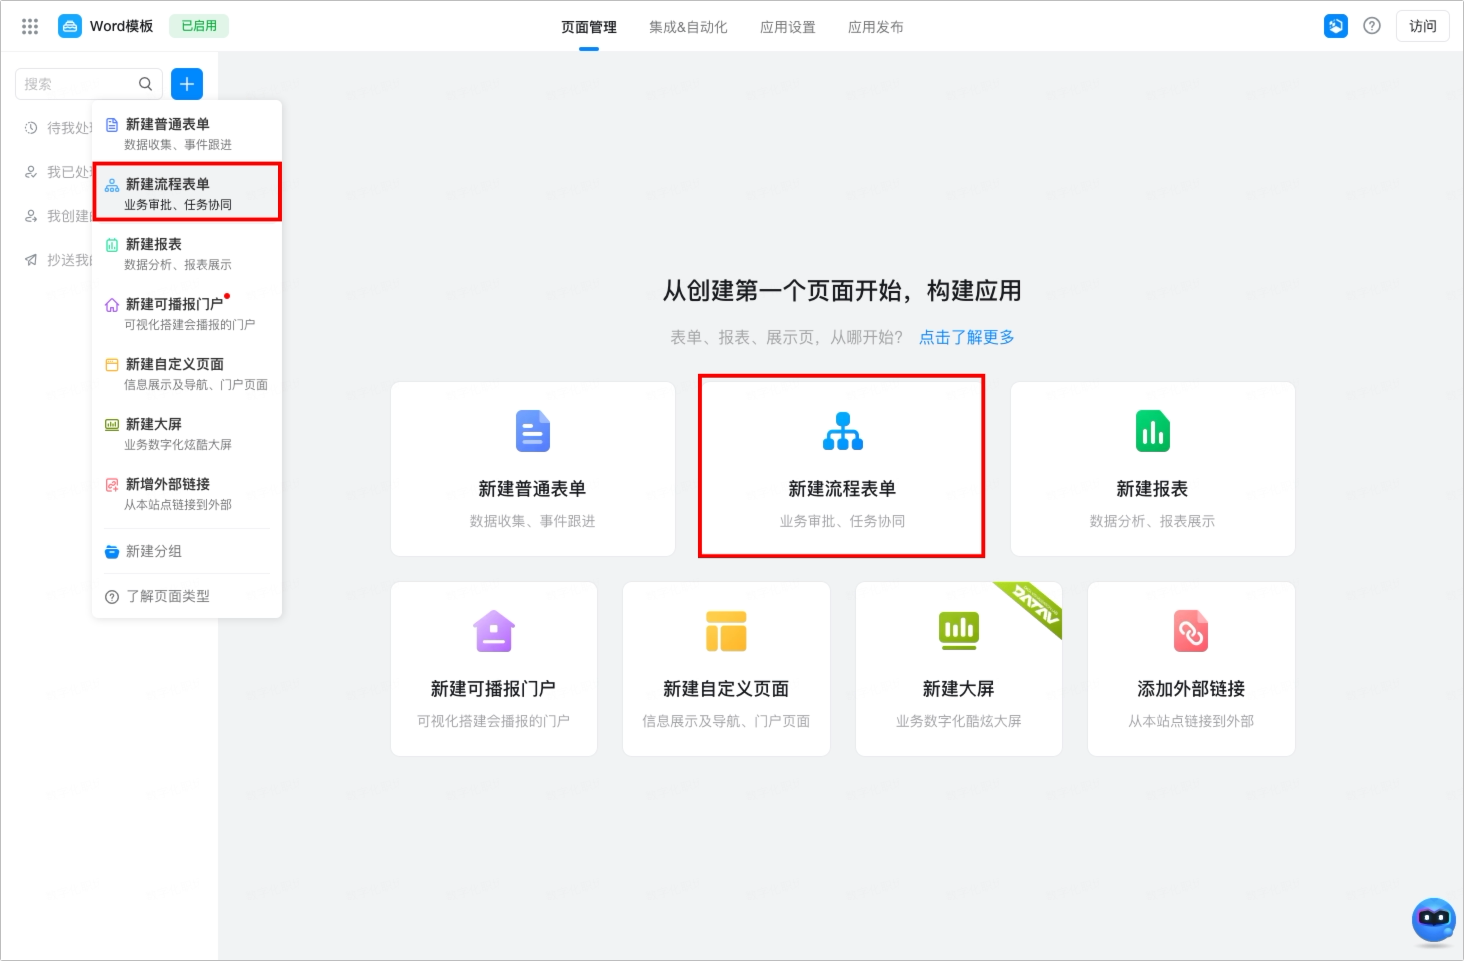Click the blue robot assistant icon
This screenshot has width=1464, height=961.
click(1434, 920)
